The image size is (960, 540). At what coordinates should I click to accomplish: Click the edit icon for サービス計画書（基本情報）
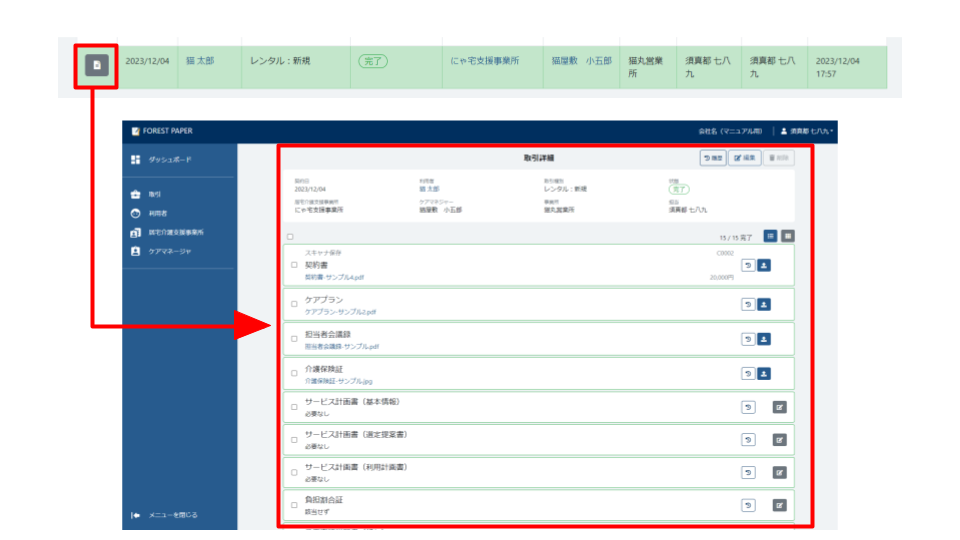[780, 407]
